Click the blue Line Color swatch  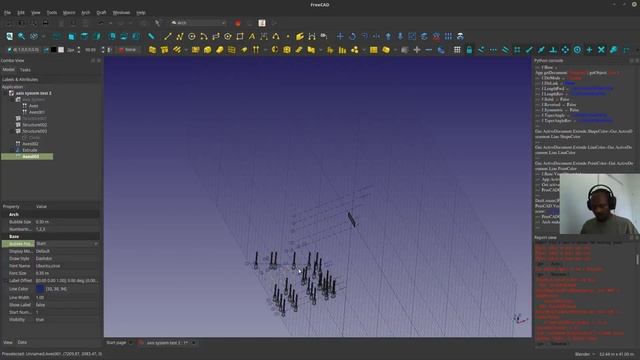tap(40, 289)
